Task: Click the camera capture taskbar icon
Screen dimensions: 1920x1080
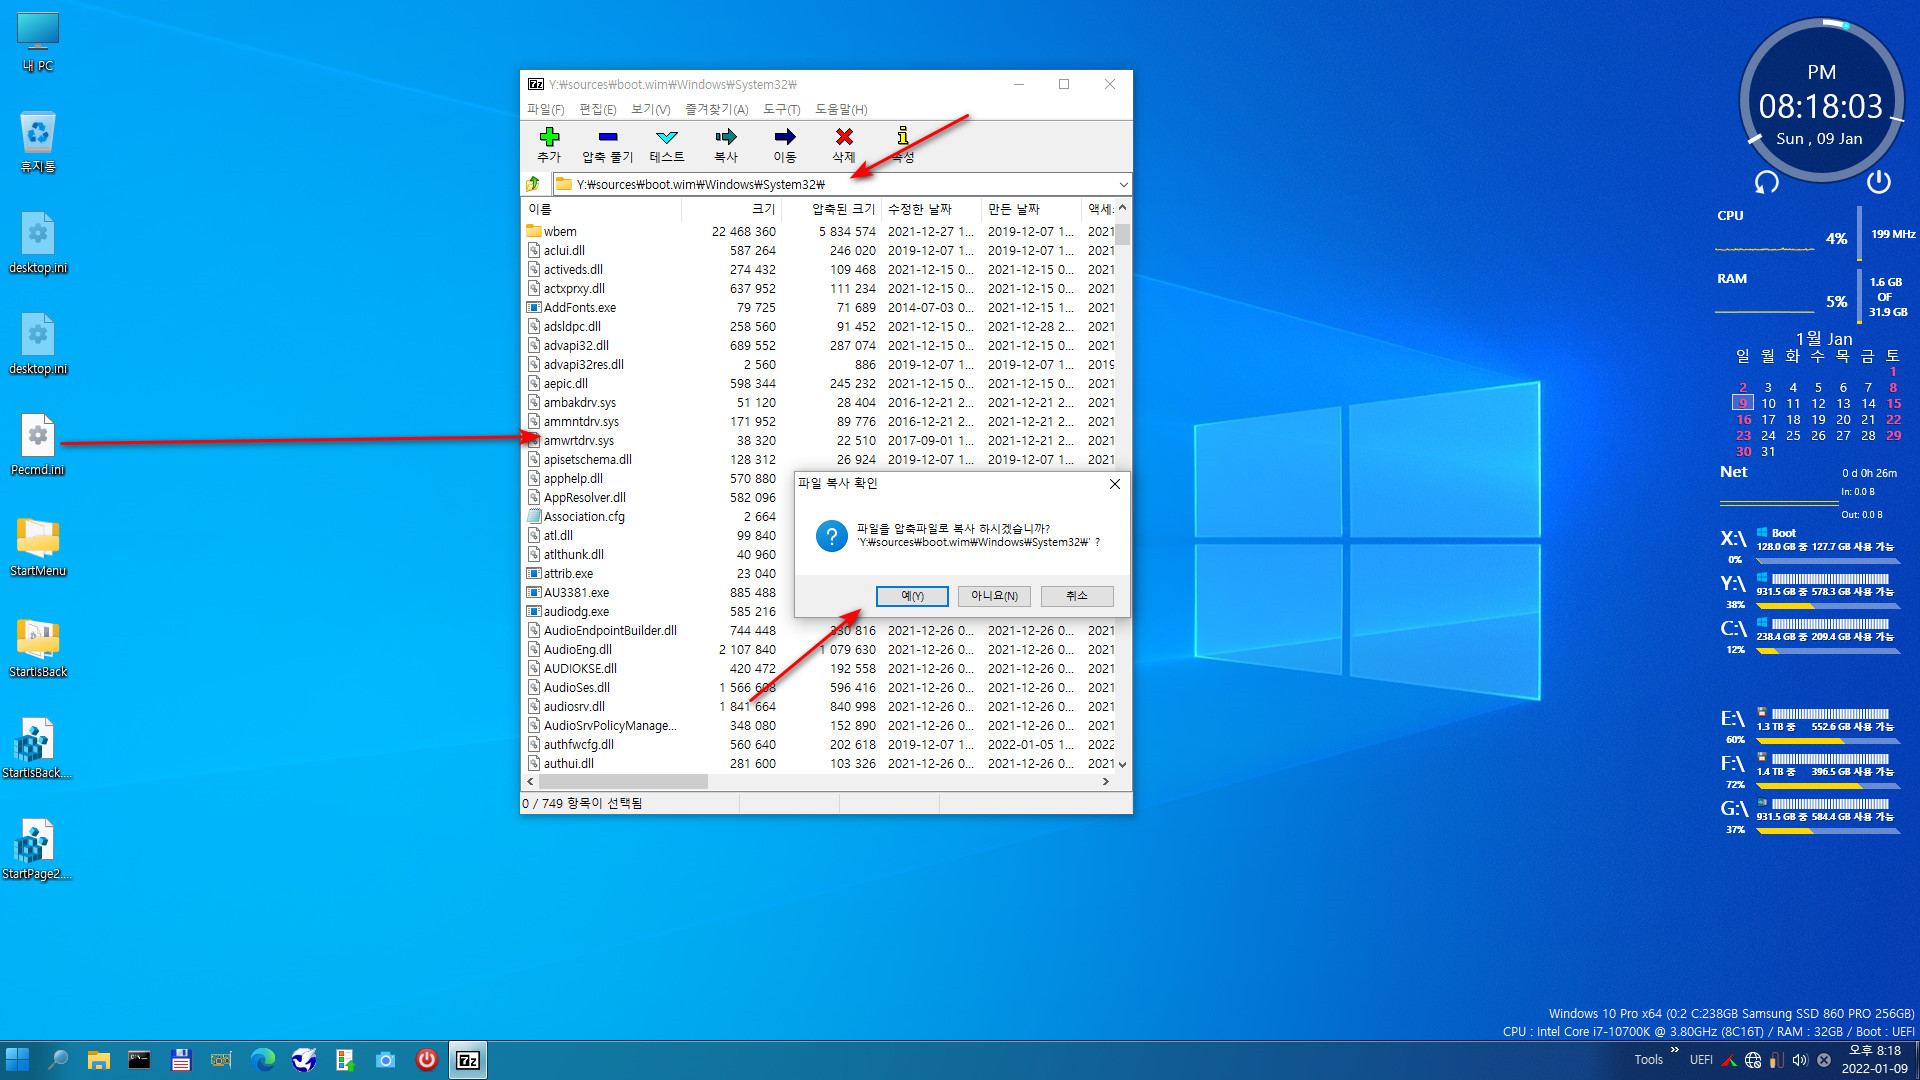Action: 386,1060
